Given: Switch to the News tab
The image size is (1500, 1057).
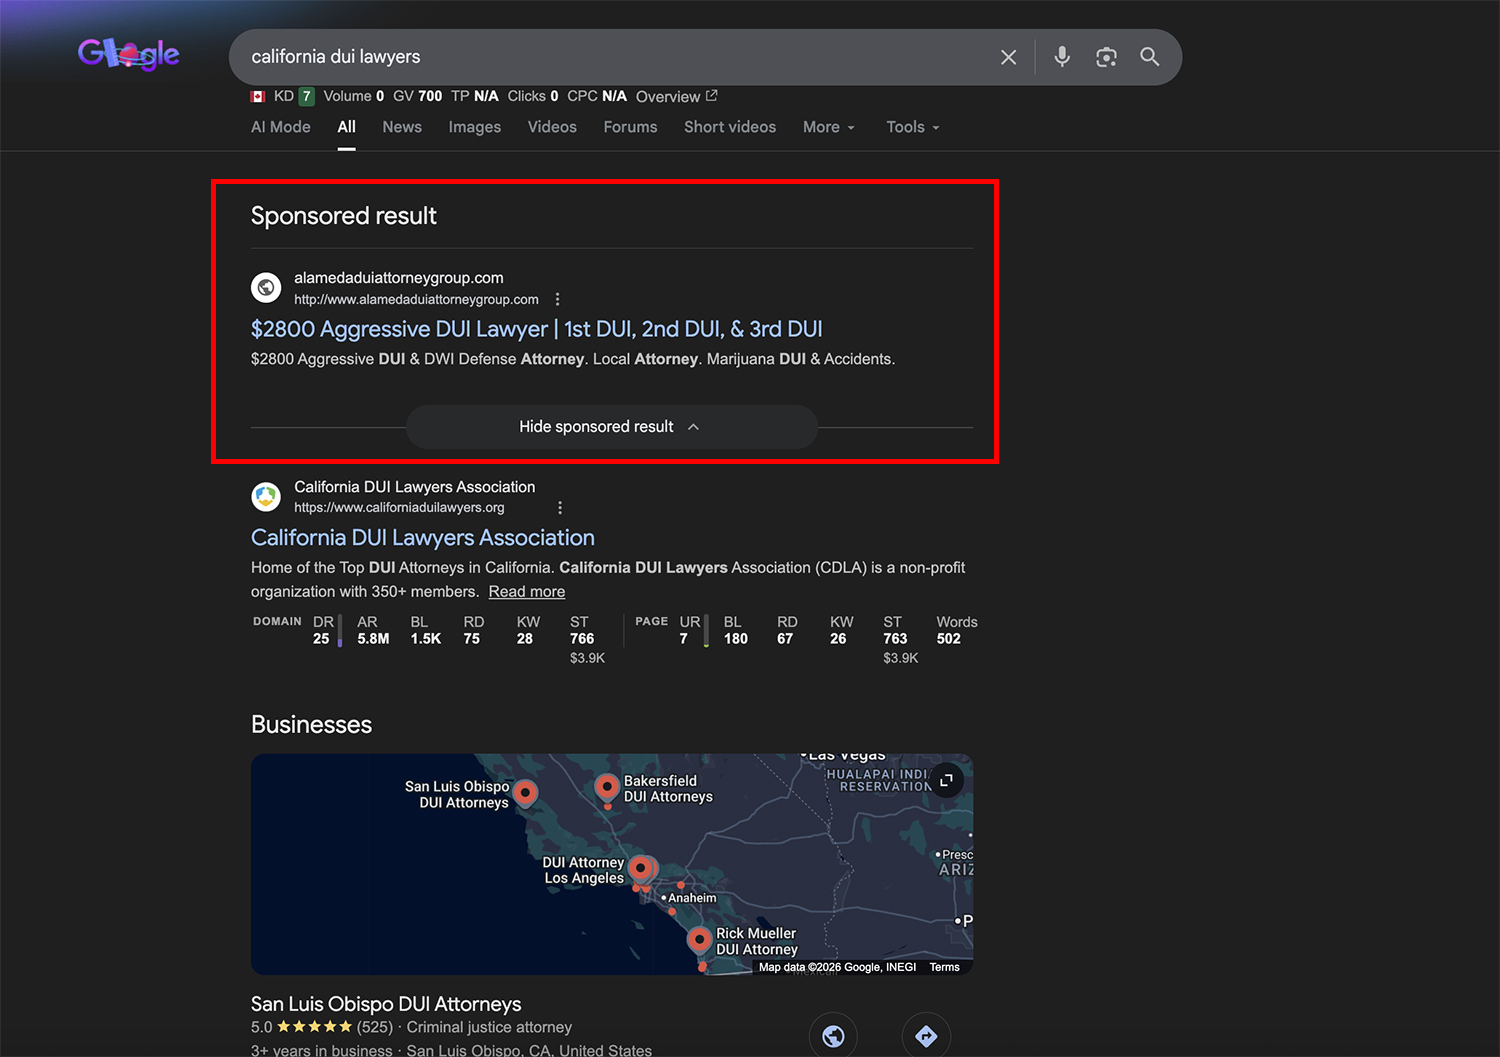Looking at the screenshot, I should point(402,127).
